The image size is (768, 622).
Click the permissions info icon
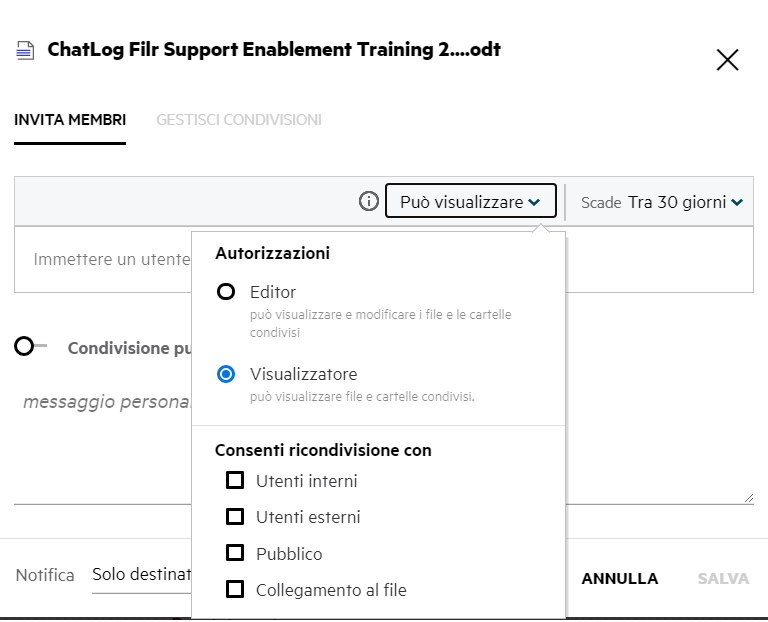[368, 202]
